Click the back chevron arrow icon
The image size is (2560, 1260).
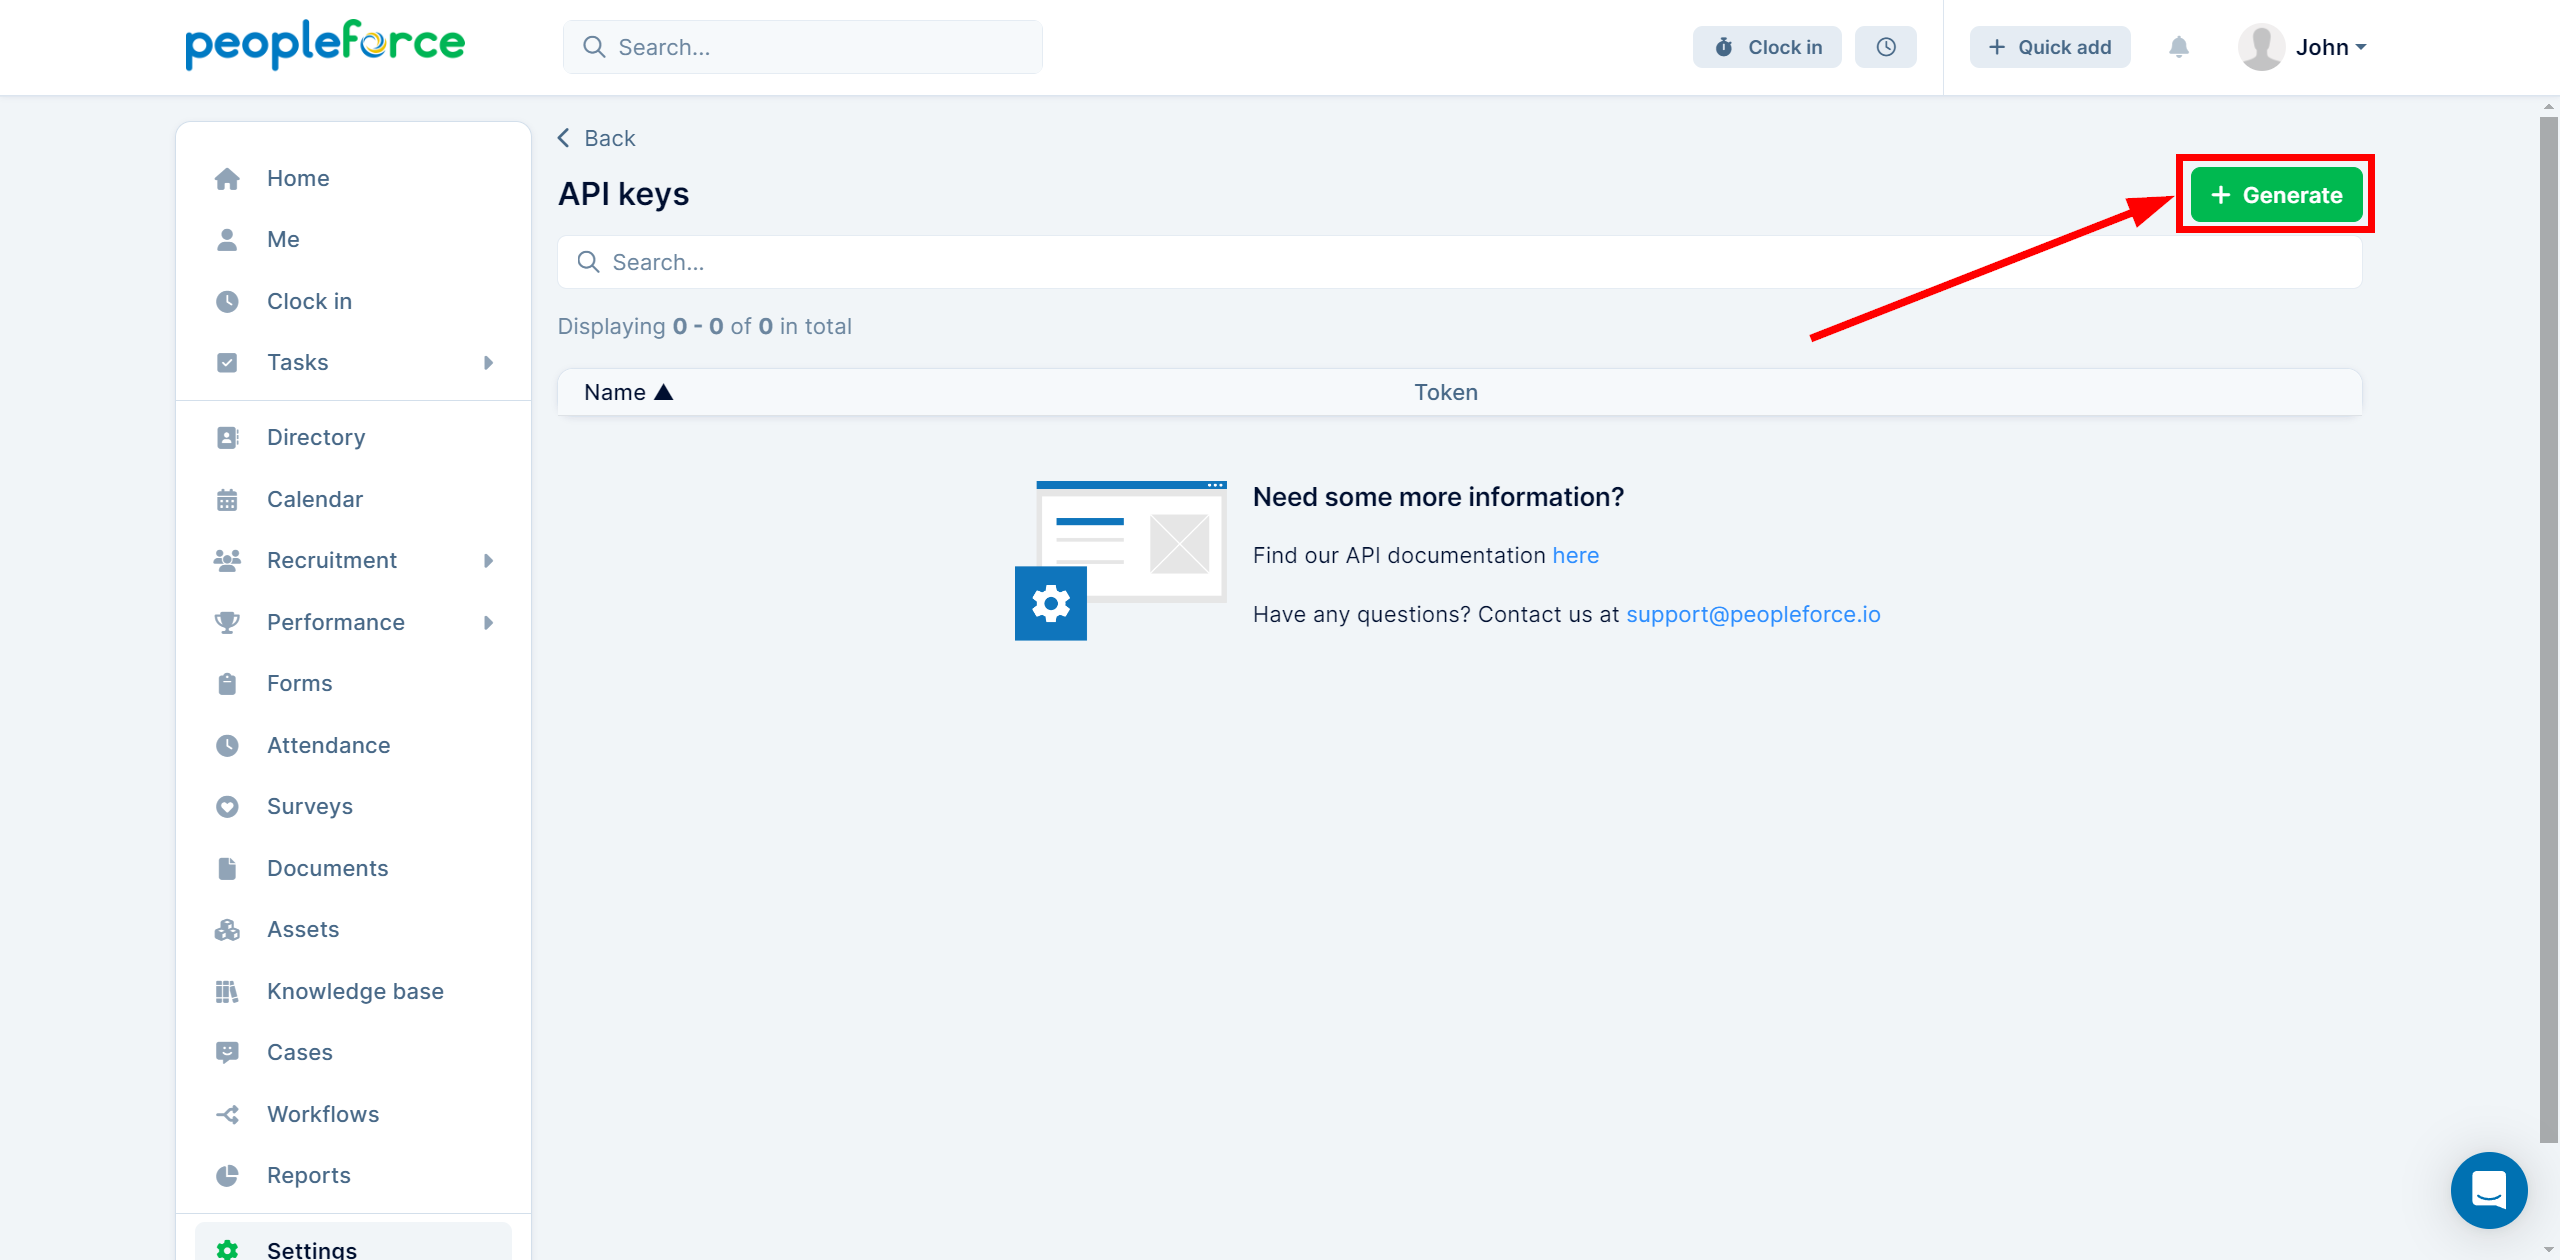tap(564, 138)
